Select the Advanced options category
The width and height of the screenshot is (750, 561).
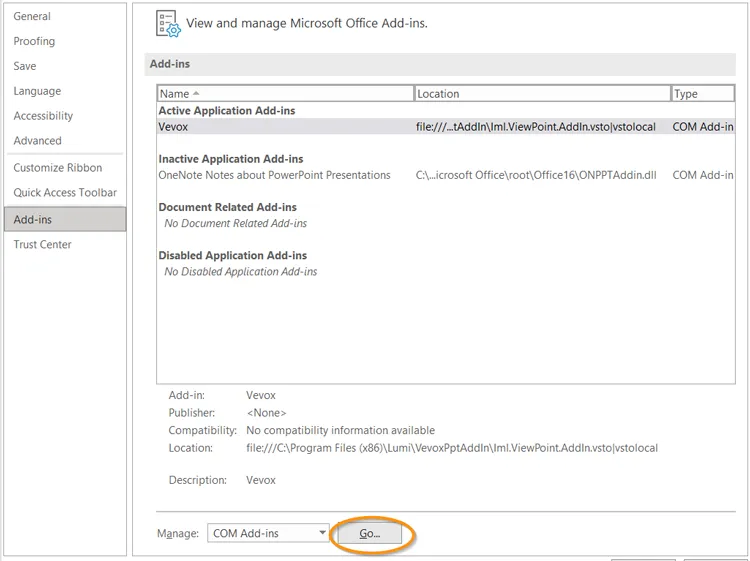[37, 141]
